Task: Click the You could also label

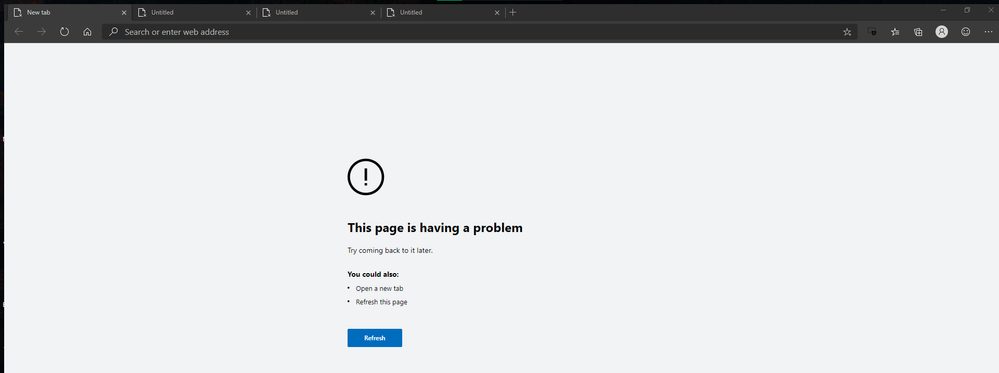Action: pyautogui.click(x=373, y=274)
